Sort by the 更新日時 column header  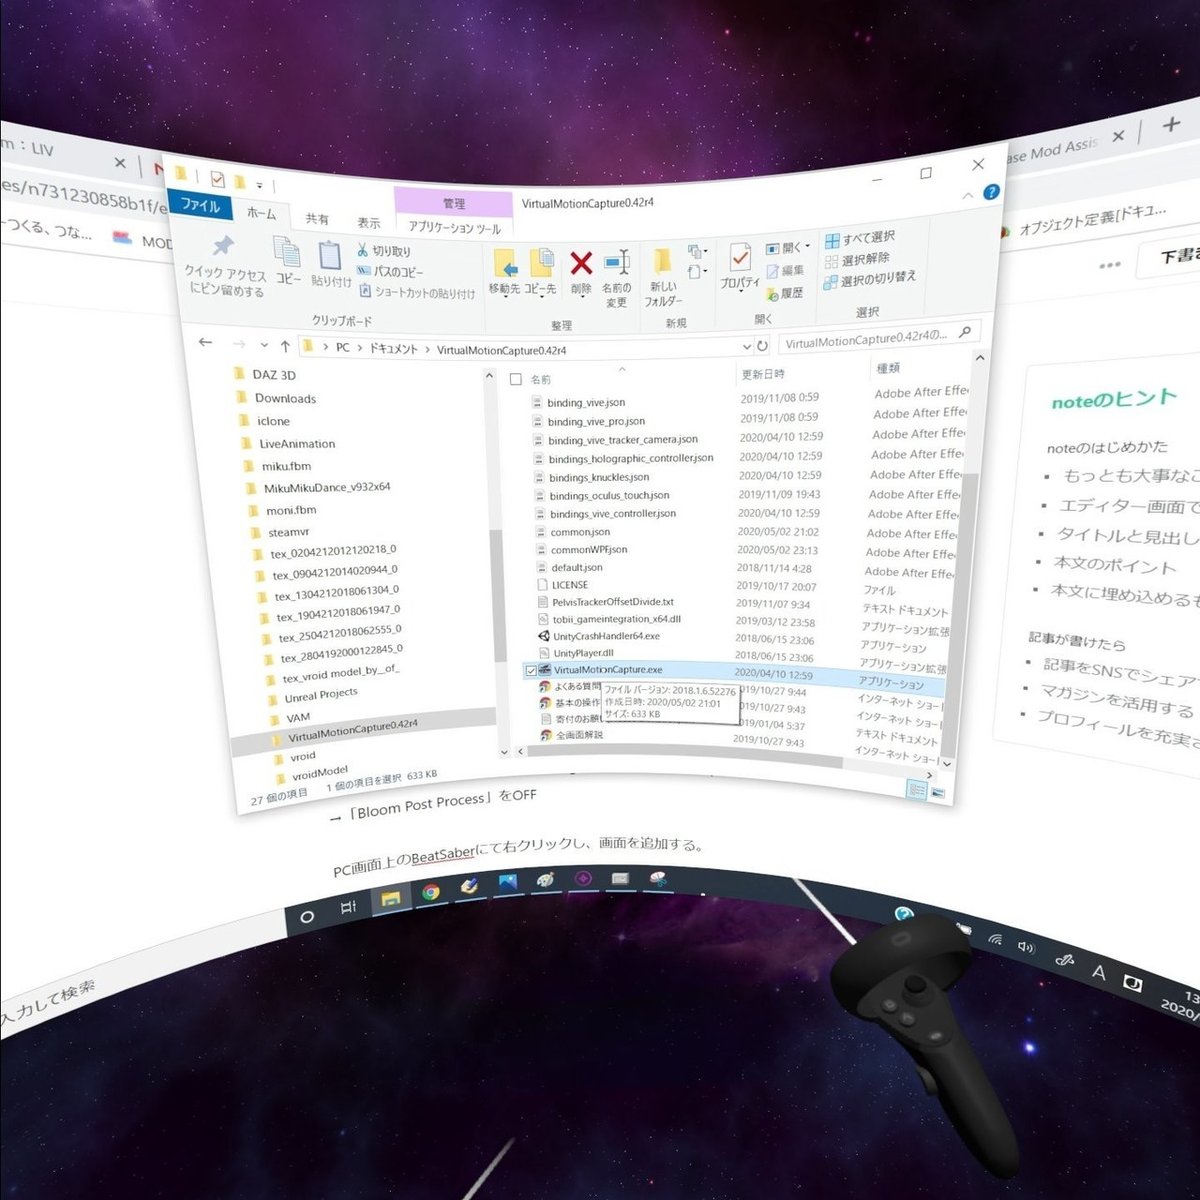(762, 374)
